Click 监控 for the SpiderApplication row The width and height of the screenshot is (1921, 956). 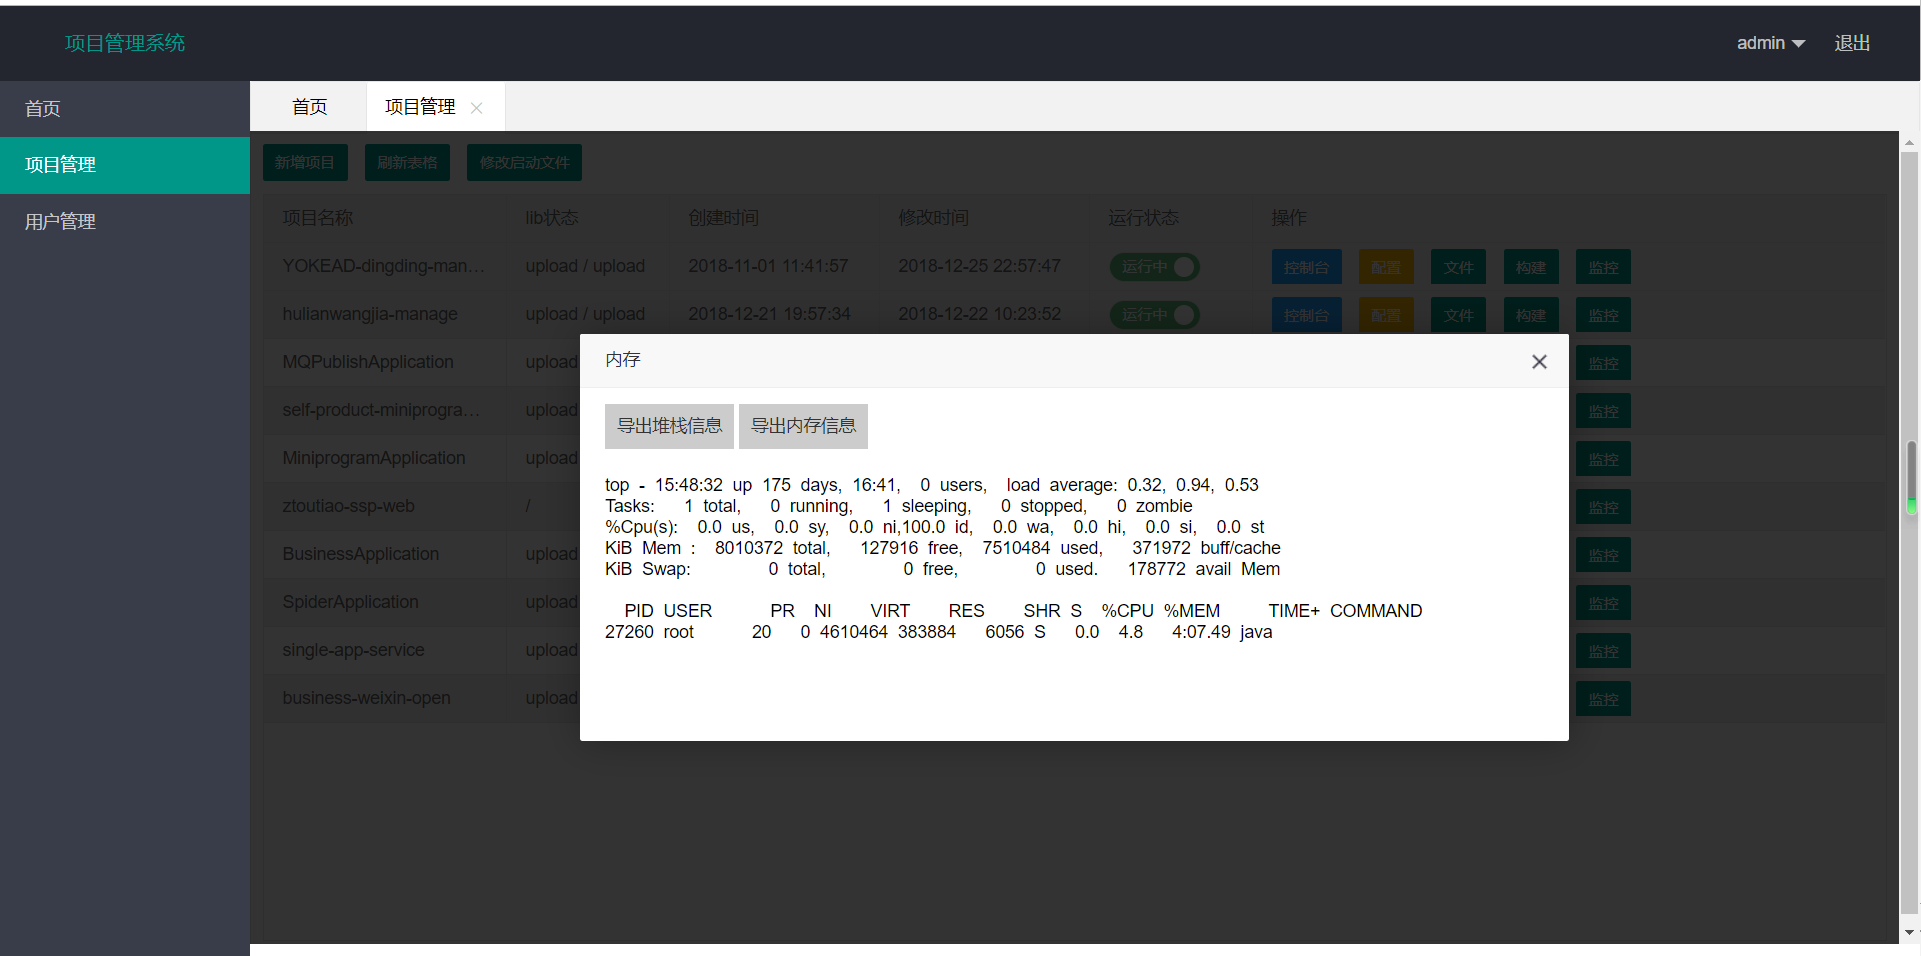click(x=1603, y=603)
